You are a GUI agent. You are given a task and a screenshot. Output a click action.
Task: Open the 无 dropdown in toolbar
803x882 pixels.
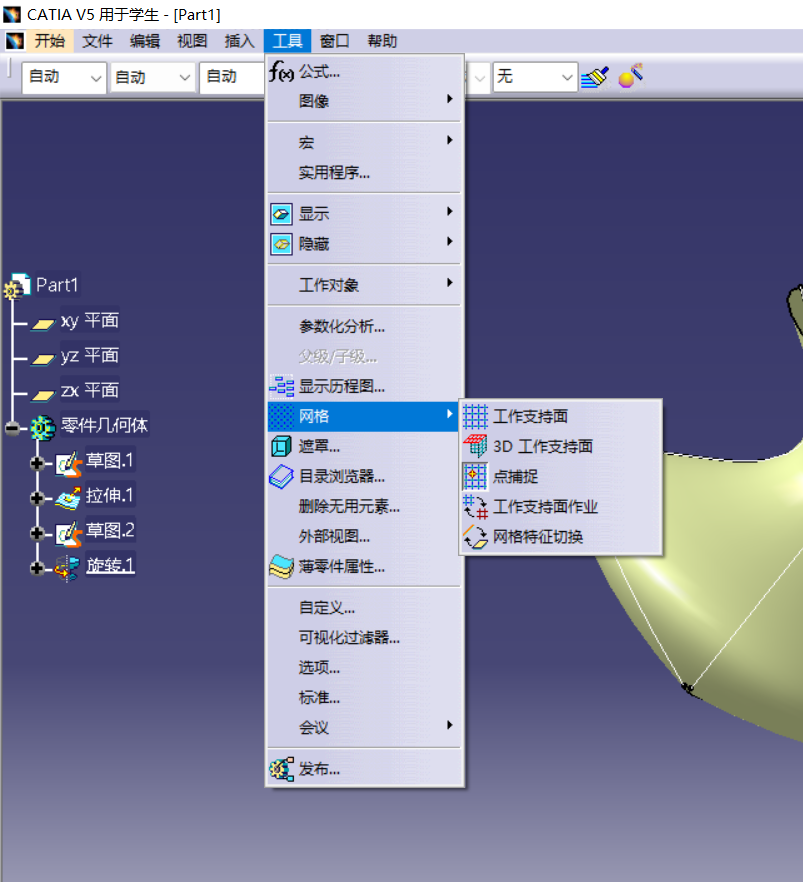[567, 78]
